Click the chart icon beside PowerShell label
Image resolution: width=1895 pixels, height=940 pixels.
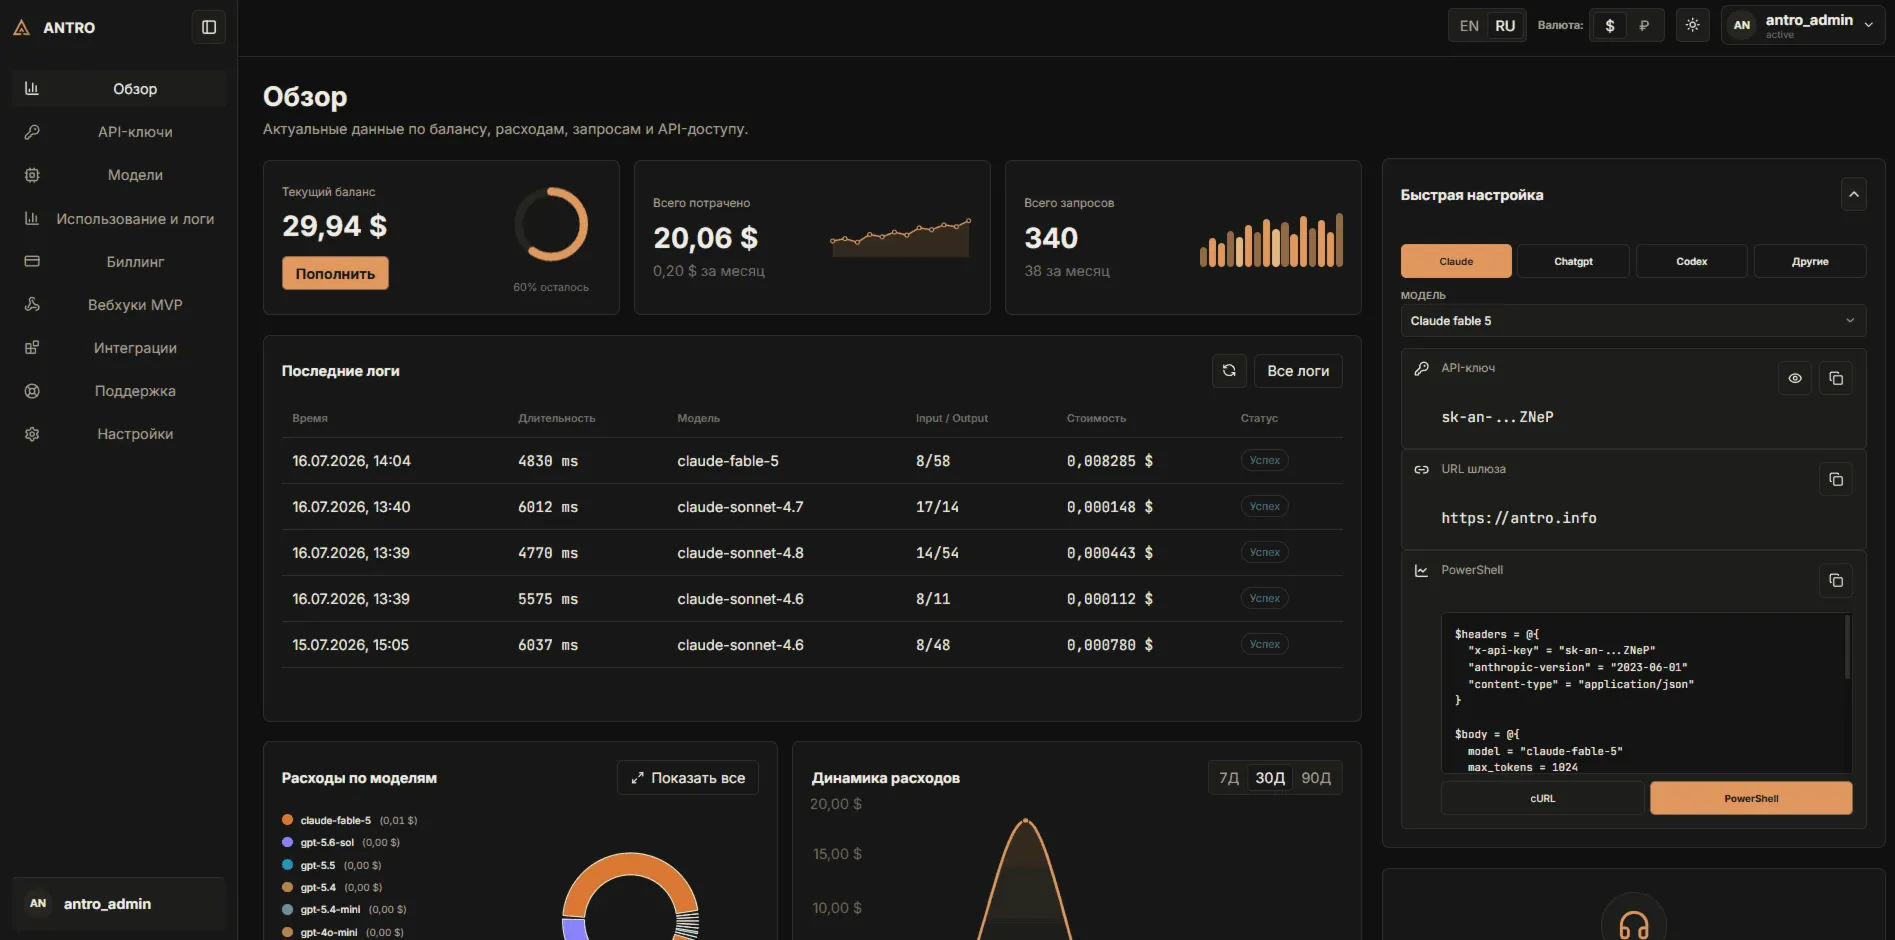[1421, 570]
